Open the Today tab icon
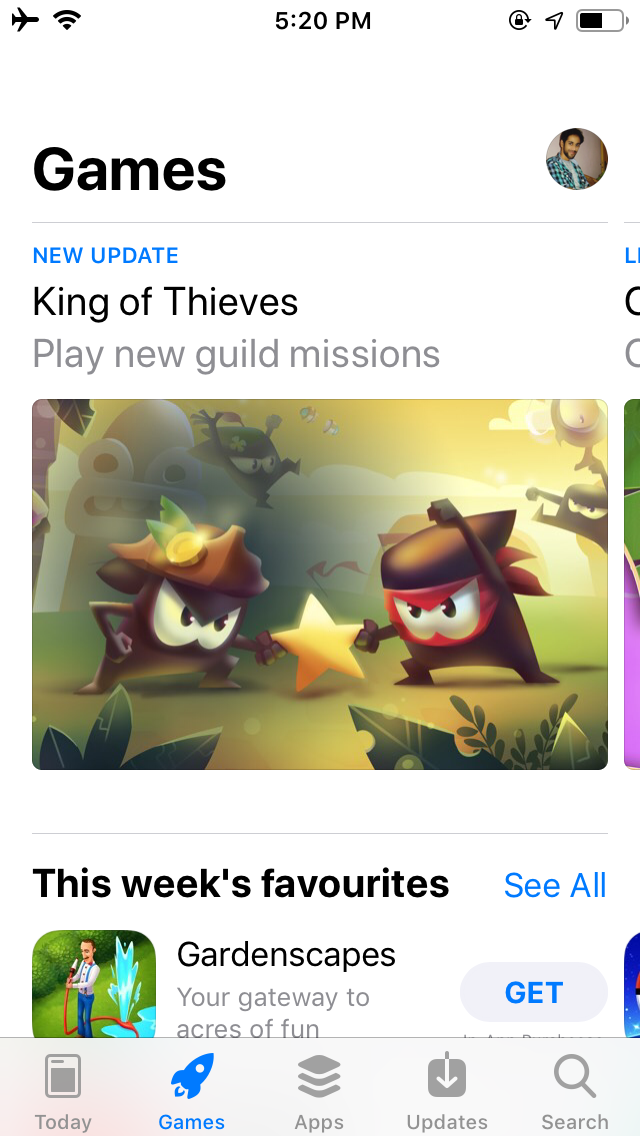The height and width of the screenshot is (1136, 640). pyautogui.click(x=63, y=1077)
